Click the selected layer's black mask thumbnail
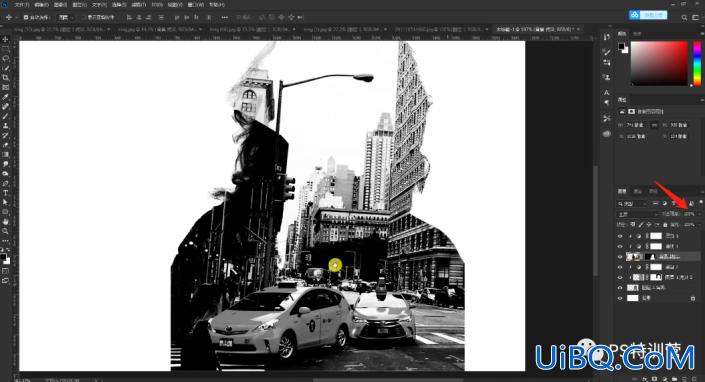The height and width of the screenshot is (382, 705). (650, 257)
